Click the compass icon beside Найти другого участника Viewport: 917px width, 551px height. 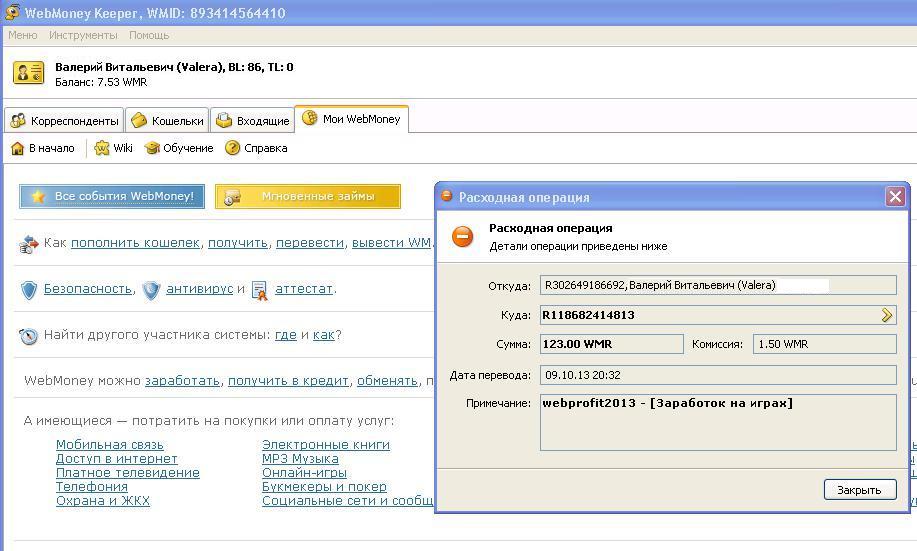click(x=28, y=336)
